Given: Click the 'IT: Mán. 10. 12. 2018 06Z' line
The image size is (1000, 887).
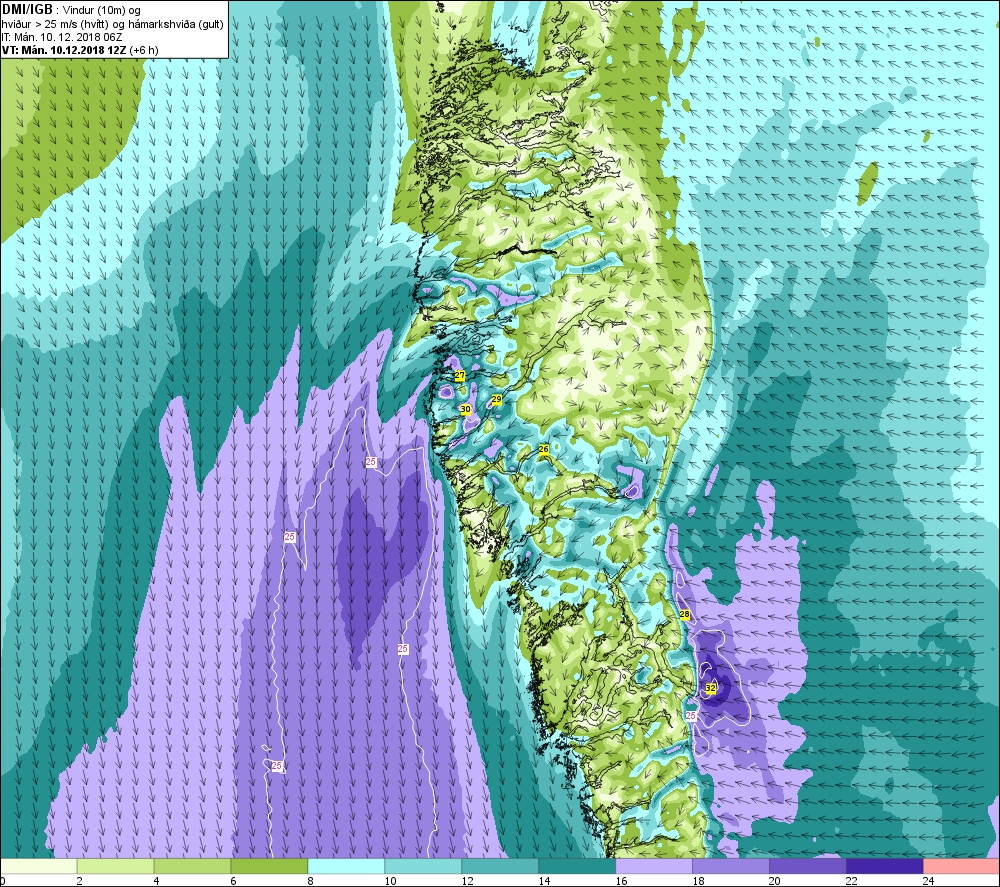Looking at the screenshot, I should [62, 37].
